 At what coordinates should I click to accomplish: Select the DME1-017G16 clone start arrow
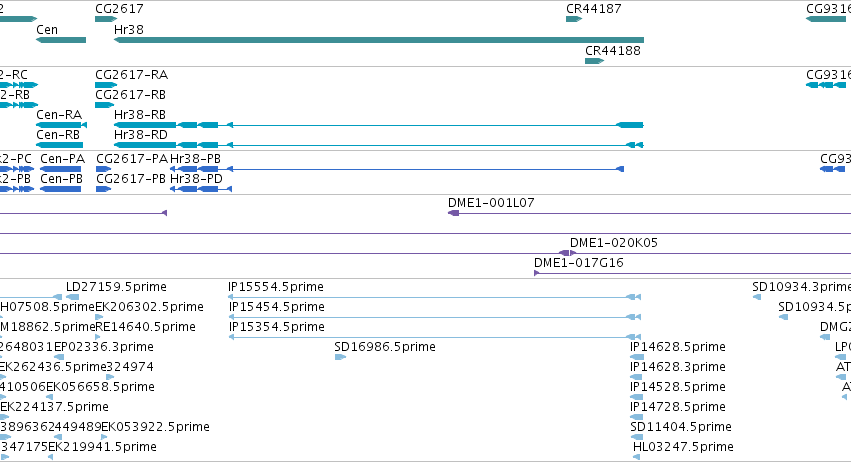coord(536,273)
